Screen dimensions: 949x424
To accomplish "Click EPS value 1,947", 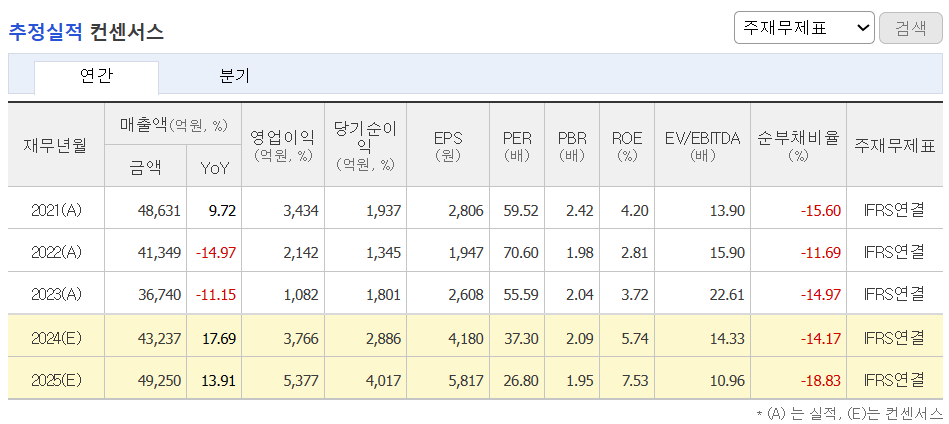I will tap(466, 252).
